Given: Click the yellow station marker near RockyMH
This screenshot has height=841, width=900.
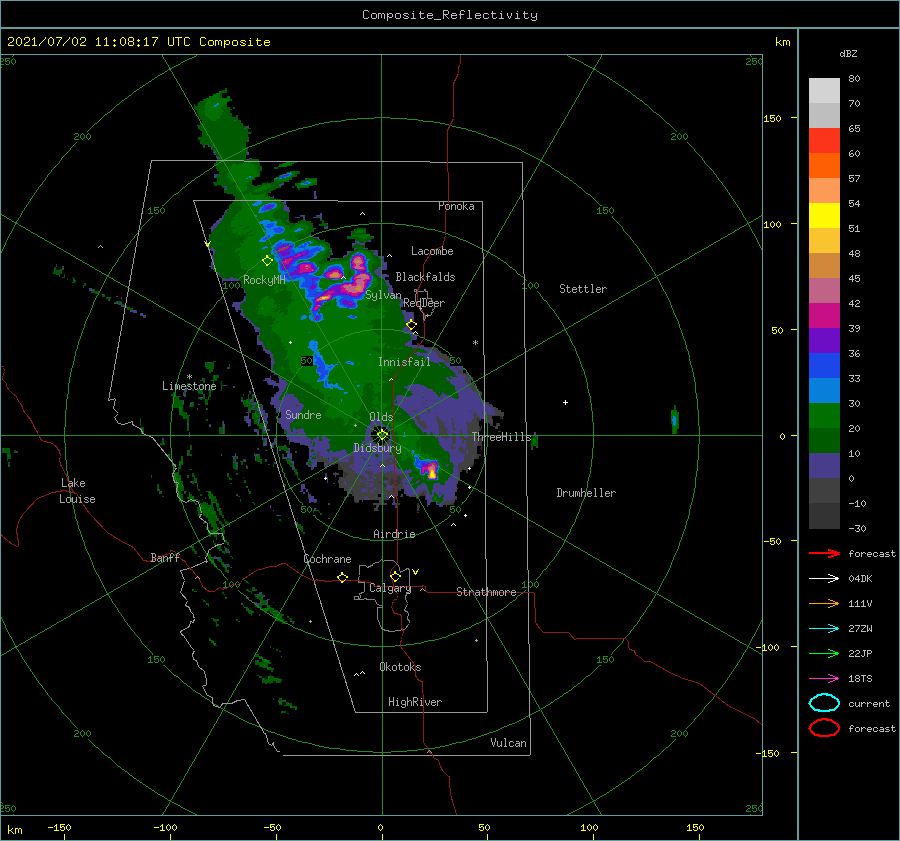Looking at the screenshot, I should click(267, 261).
